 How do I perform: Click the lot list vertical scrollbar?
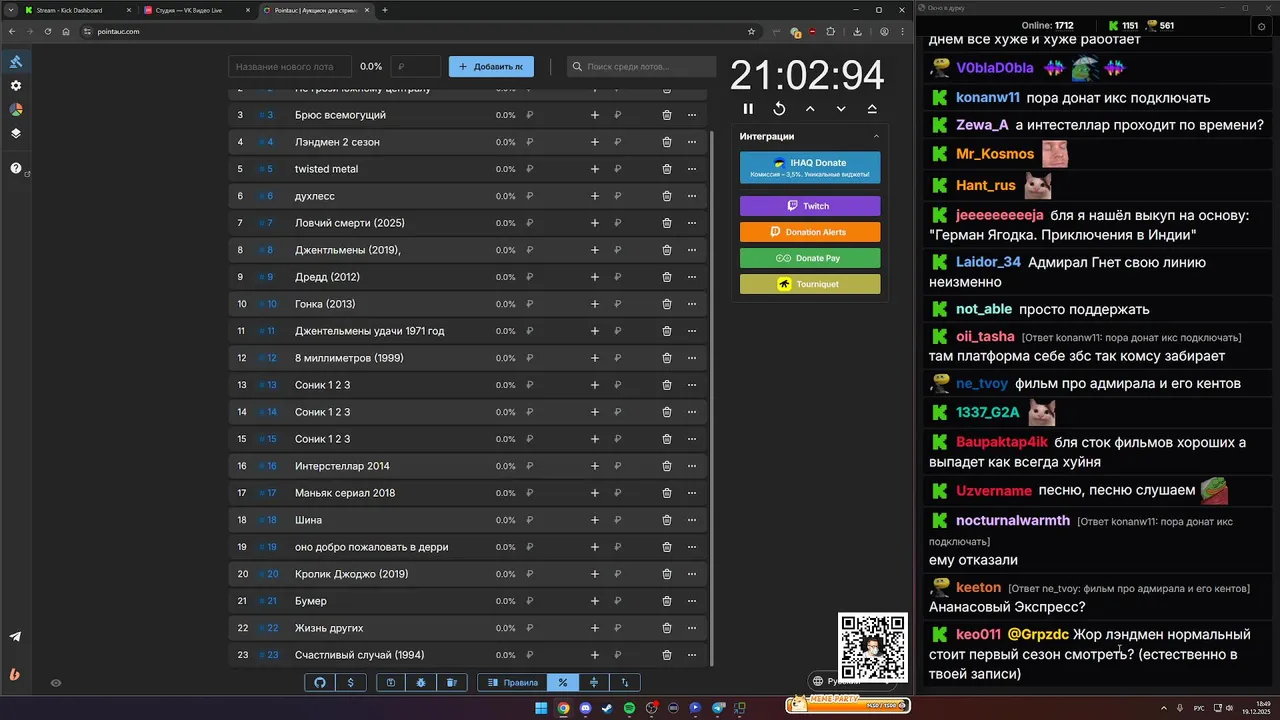[x=712, y=398]
